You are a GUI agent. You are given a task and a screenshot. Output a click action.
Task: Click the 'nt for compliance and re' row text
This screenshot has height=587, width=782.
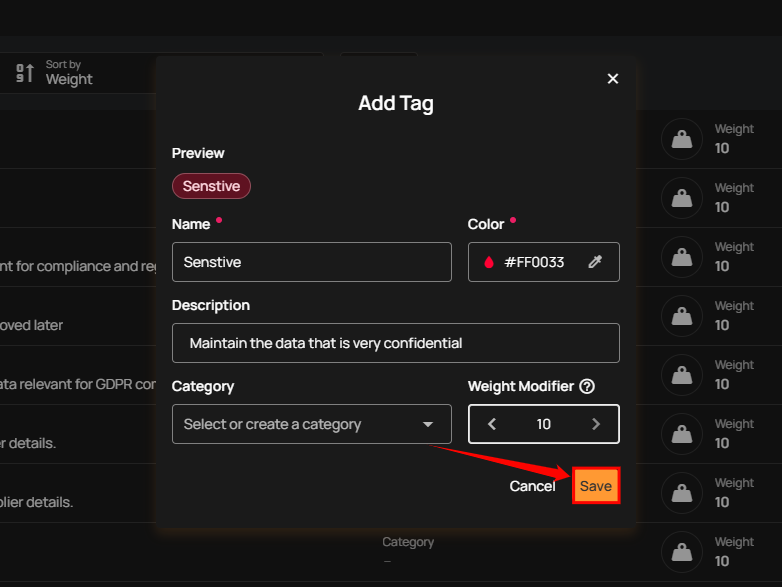coord(78,266)
